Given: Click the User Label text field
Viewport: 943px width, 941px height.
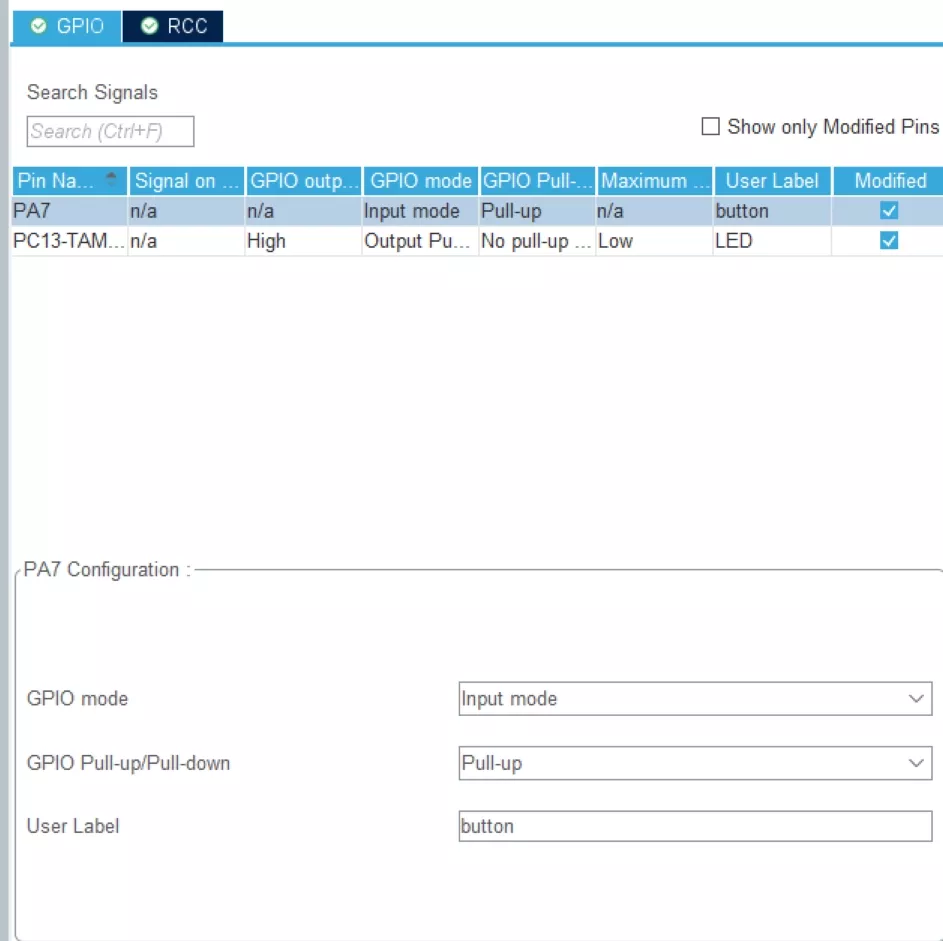Looking at the screenshot, I should point(695,826).
